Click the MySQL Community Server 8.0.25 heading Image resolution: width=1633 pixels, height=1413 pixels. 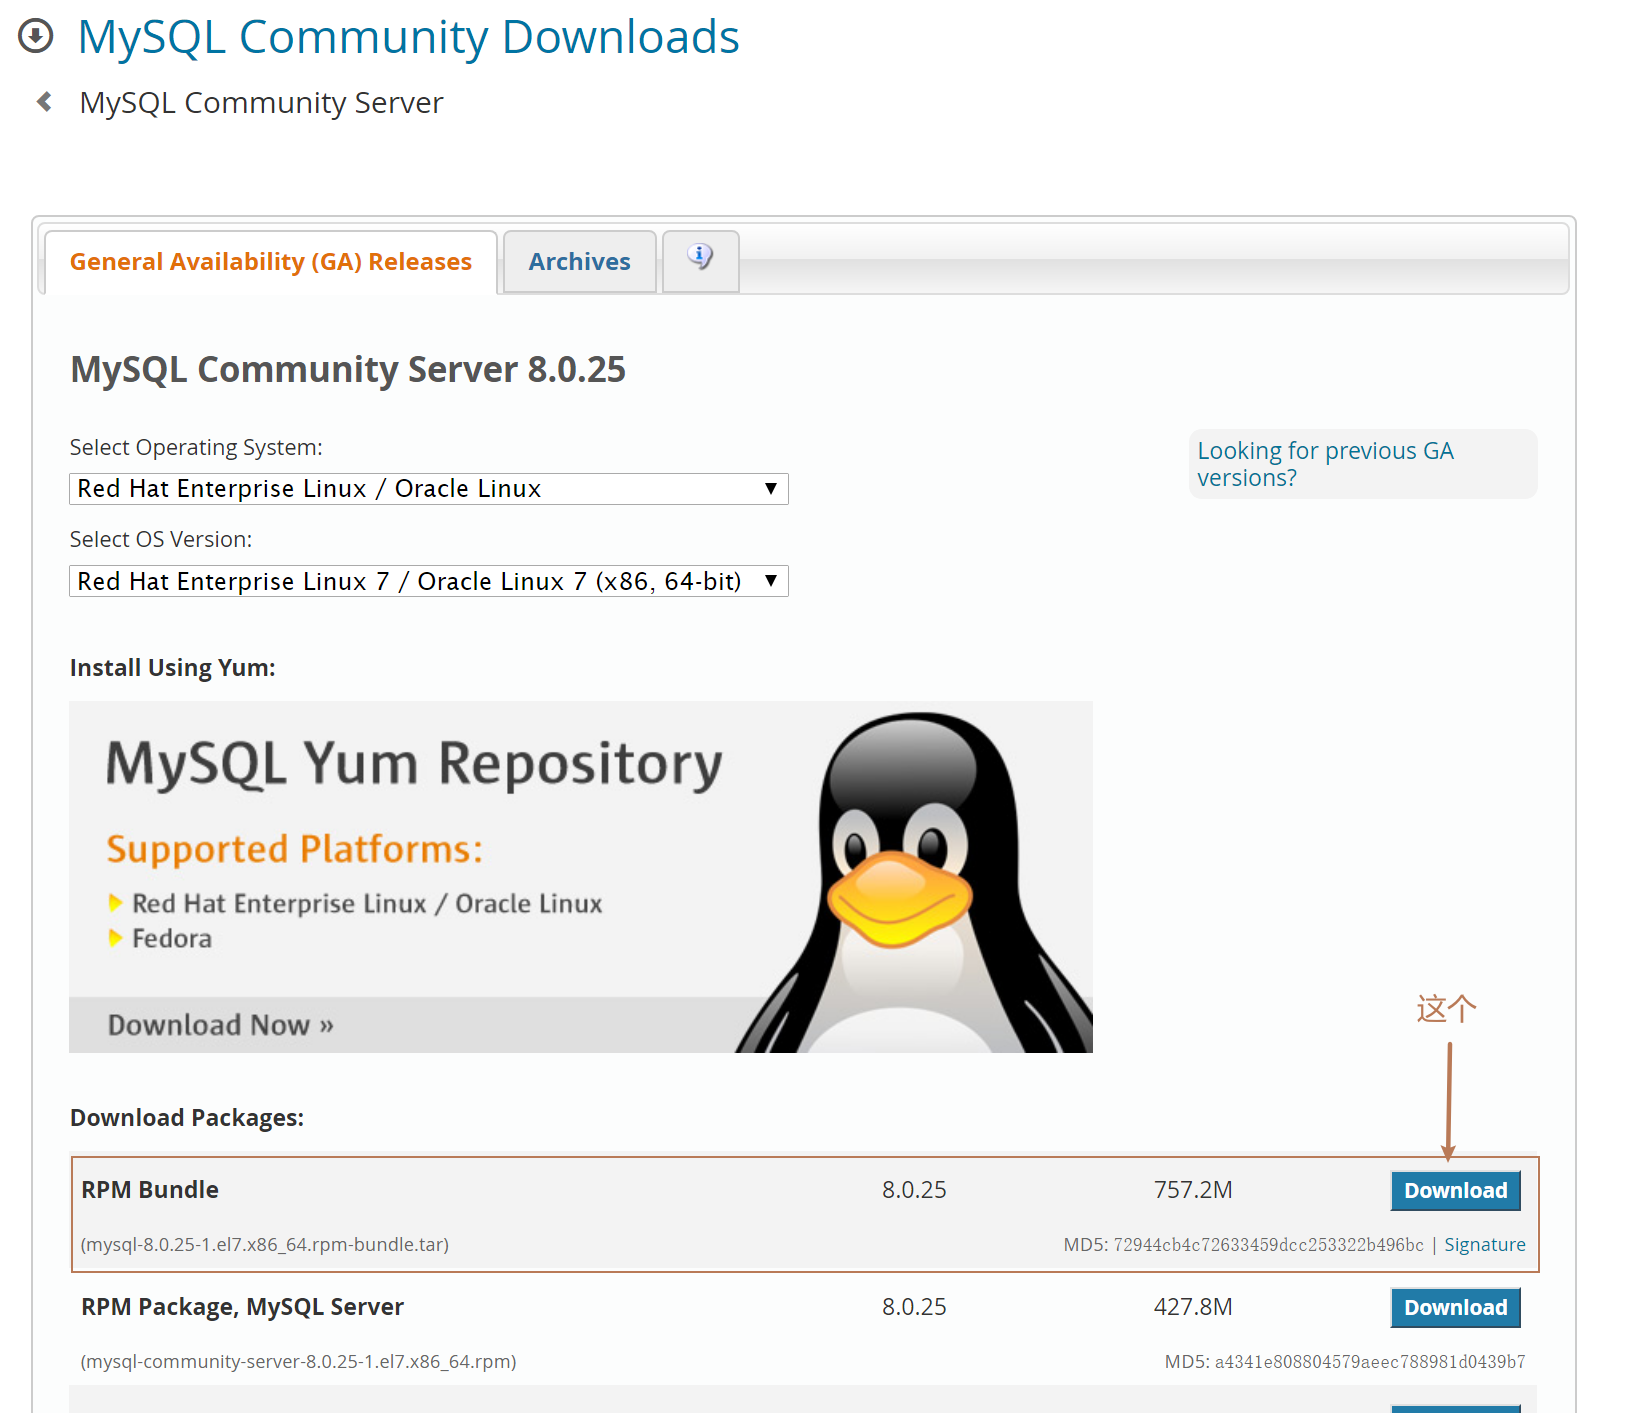coord(348,370)
